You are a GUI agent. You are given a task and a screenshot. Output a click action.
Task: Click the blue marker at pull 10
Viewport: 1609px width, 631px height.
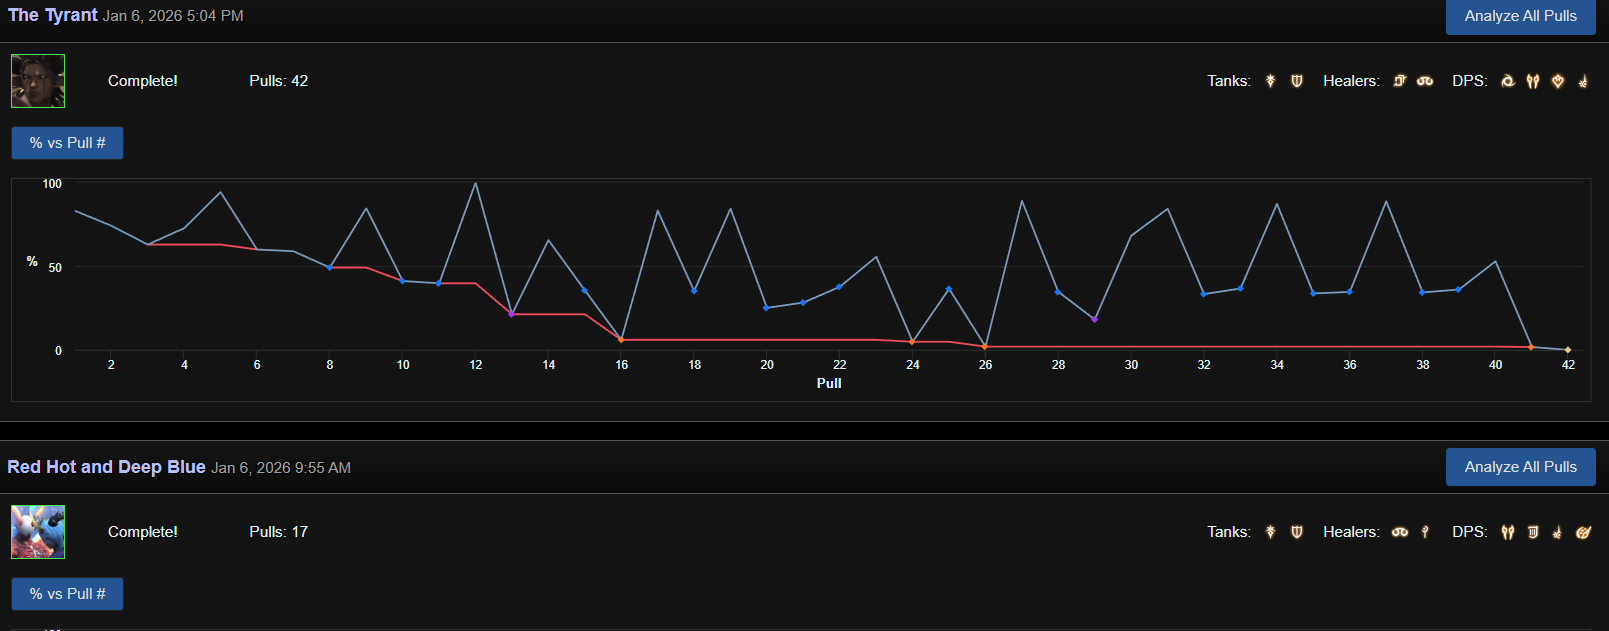[x=402, y=281]
